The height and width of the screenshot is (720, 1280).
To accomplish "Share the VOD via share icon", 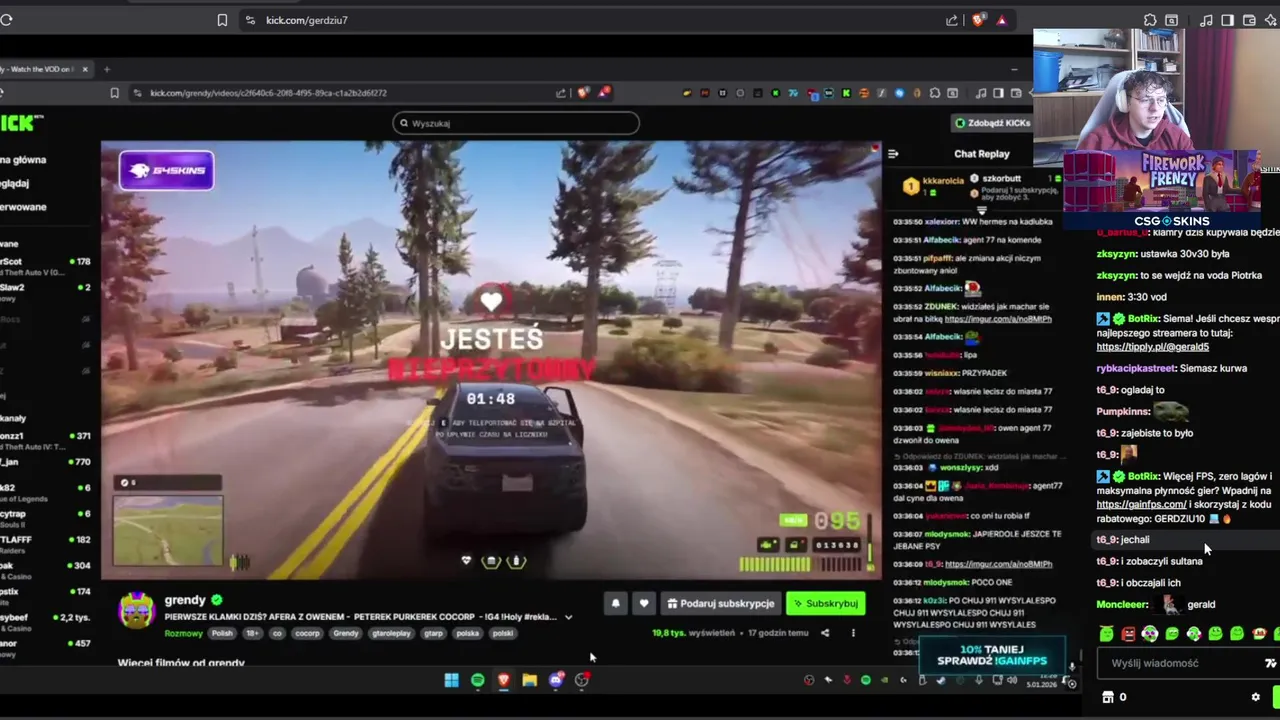I will pos(825,633).
